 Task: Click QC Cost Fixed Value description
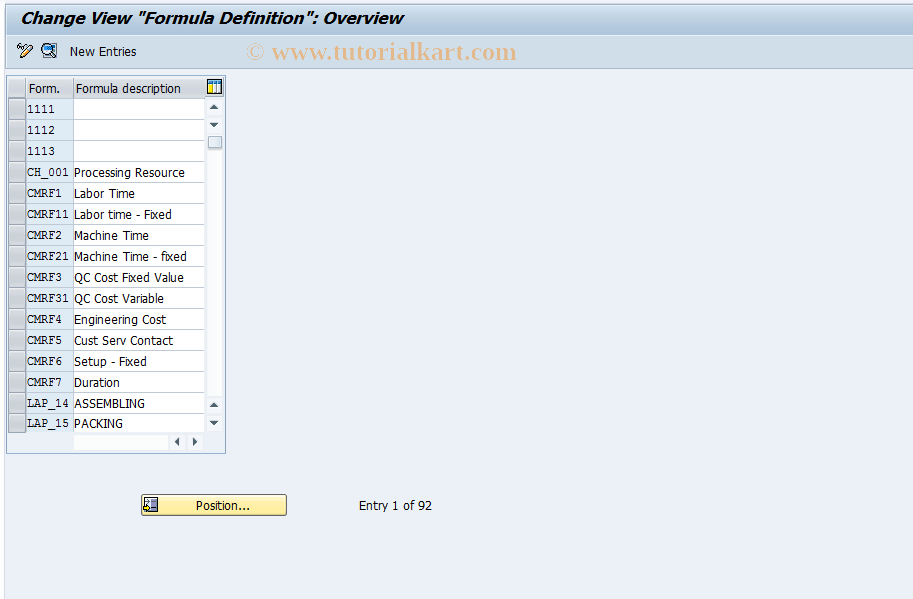[139, 277]
